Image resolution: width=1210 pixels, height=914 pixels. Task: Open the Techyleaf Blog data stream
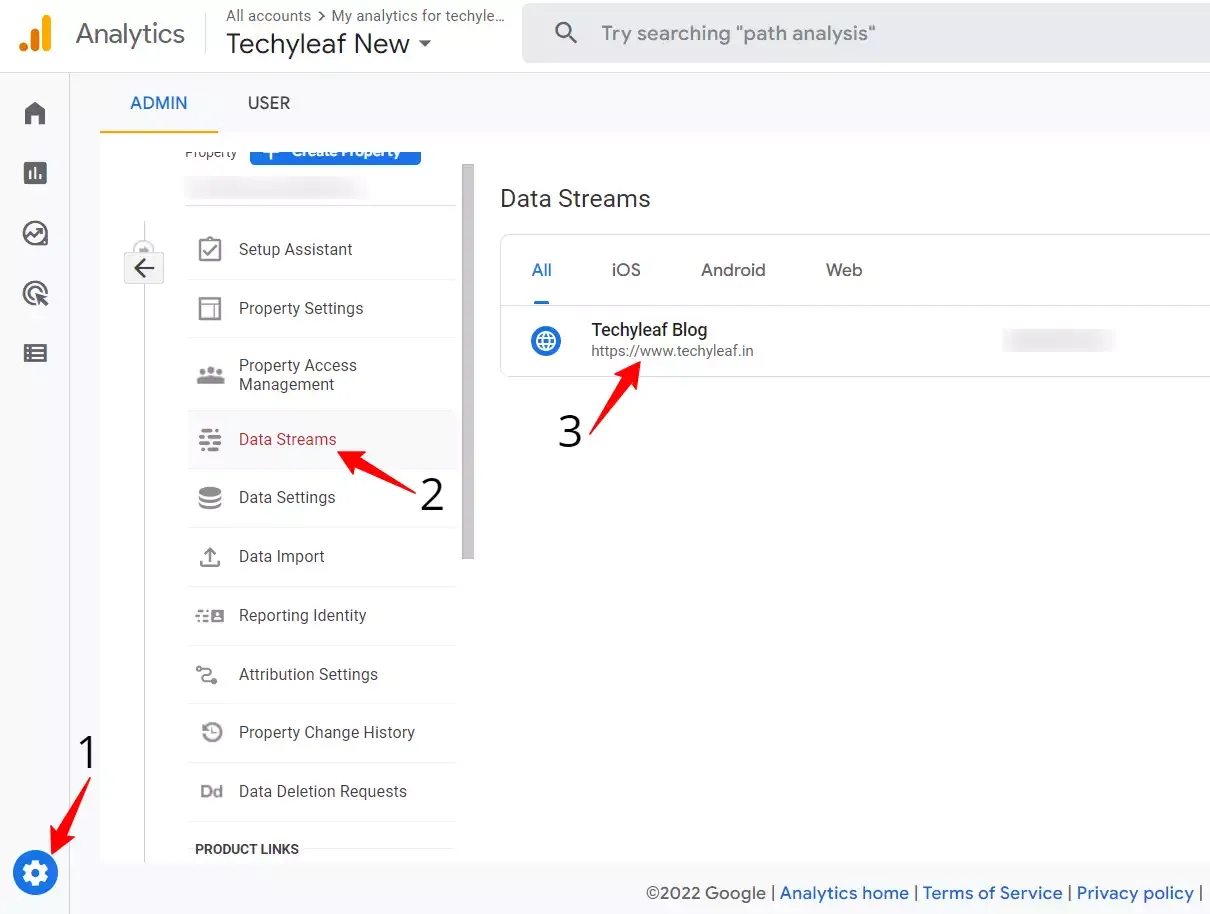tap(855, 341)
